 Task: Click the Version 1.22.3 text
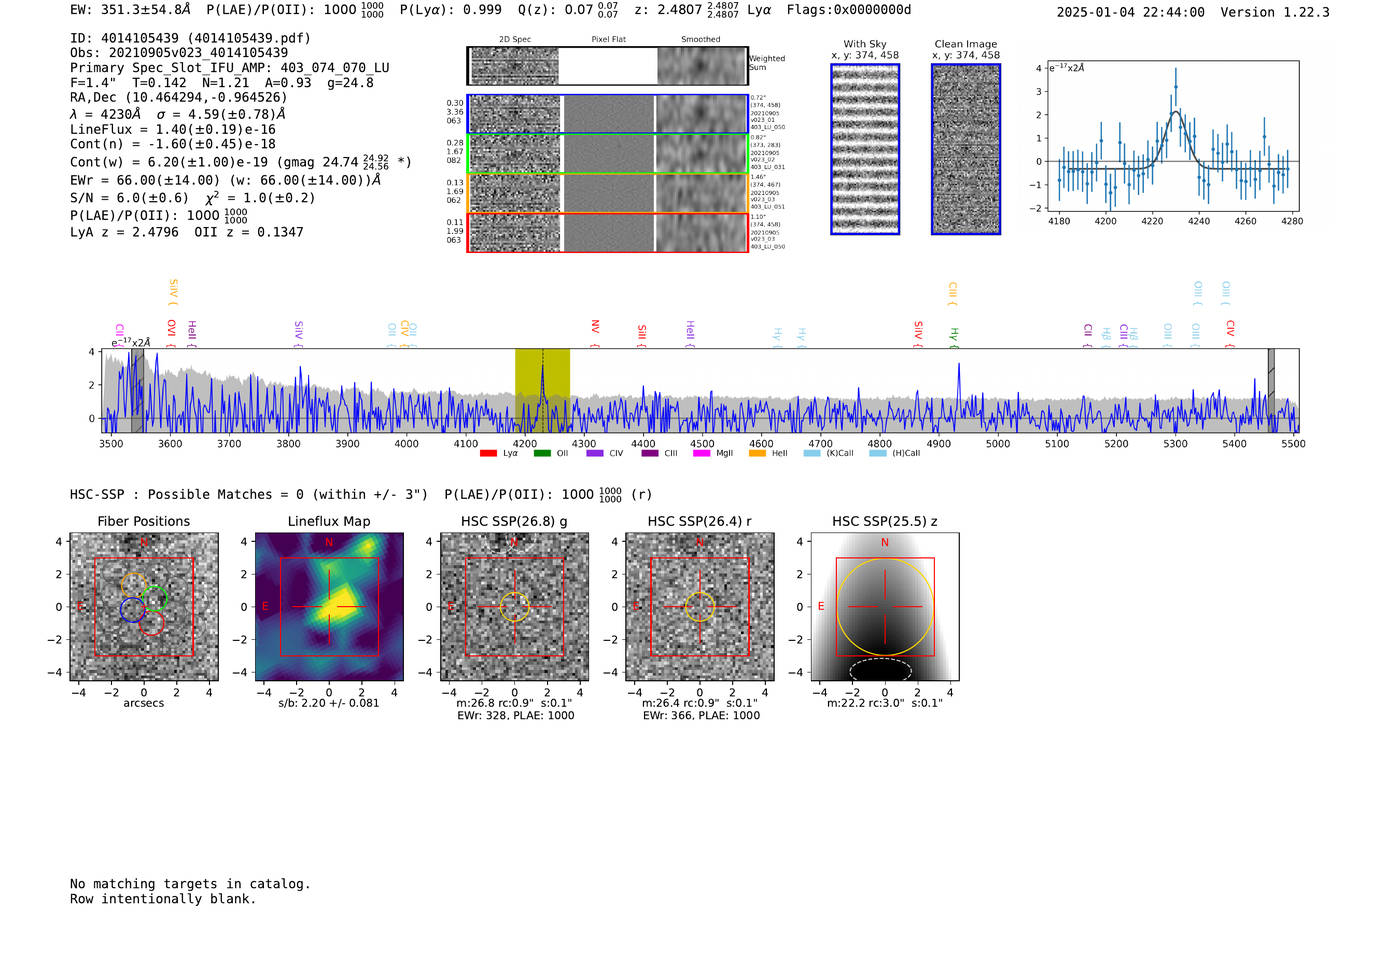click(x=1275, y=12)
